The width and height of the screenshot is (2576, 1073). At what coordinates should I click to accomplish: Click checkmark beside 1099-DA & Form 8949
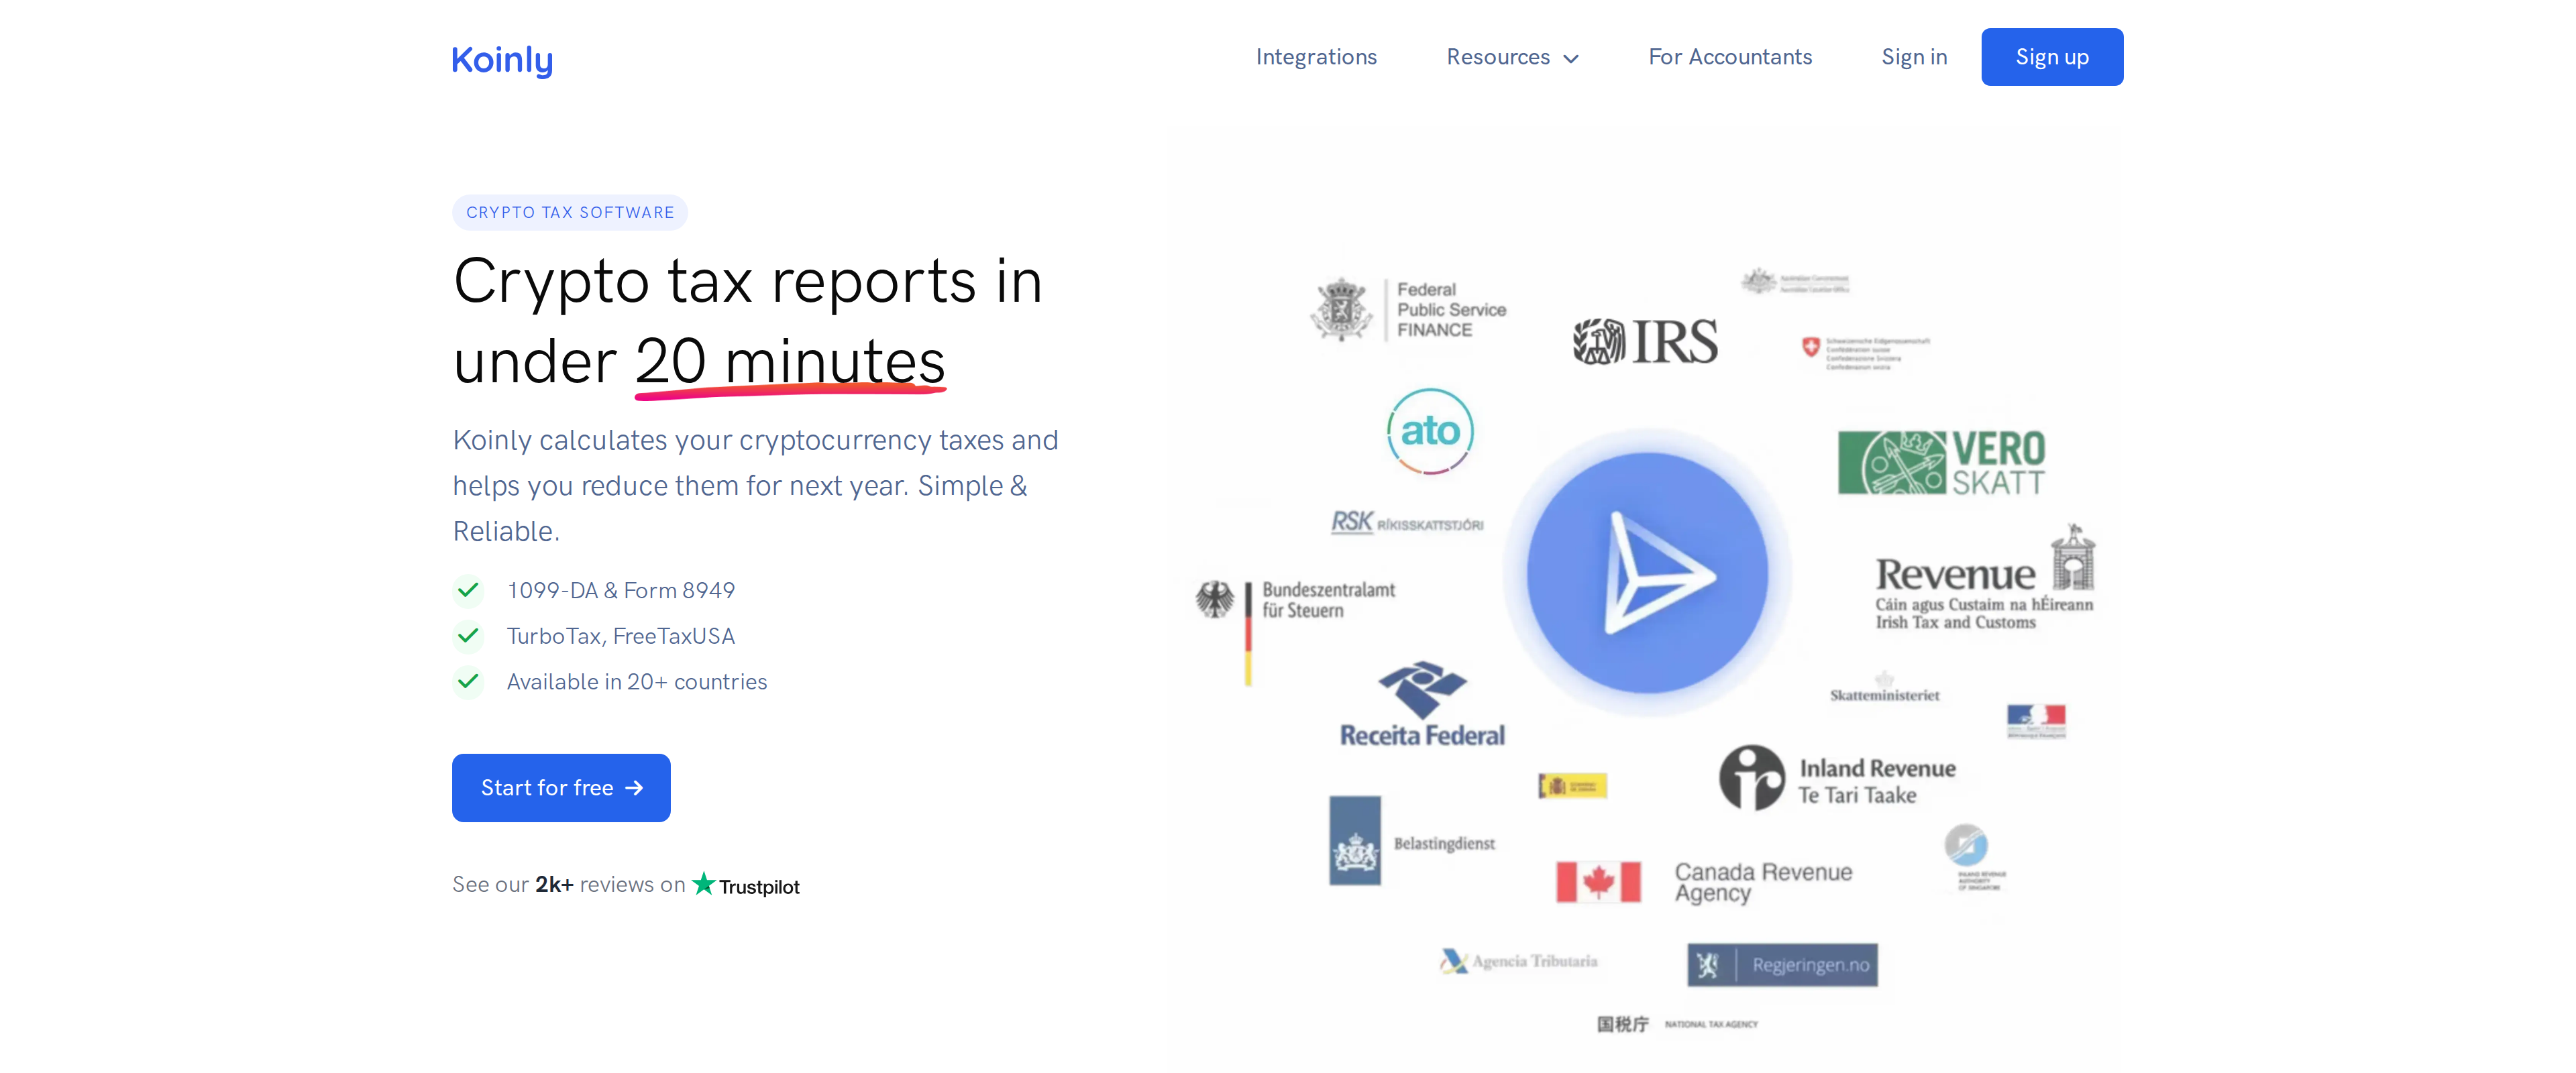(468, 590)
